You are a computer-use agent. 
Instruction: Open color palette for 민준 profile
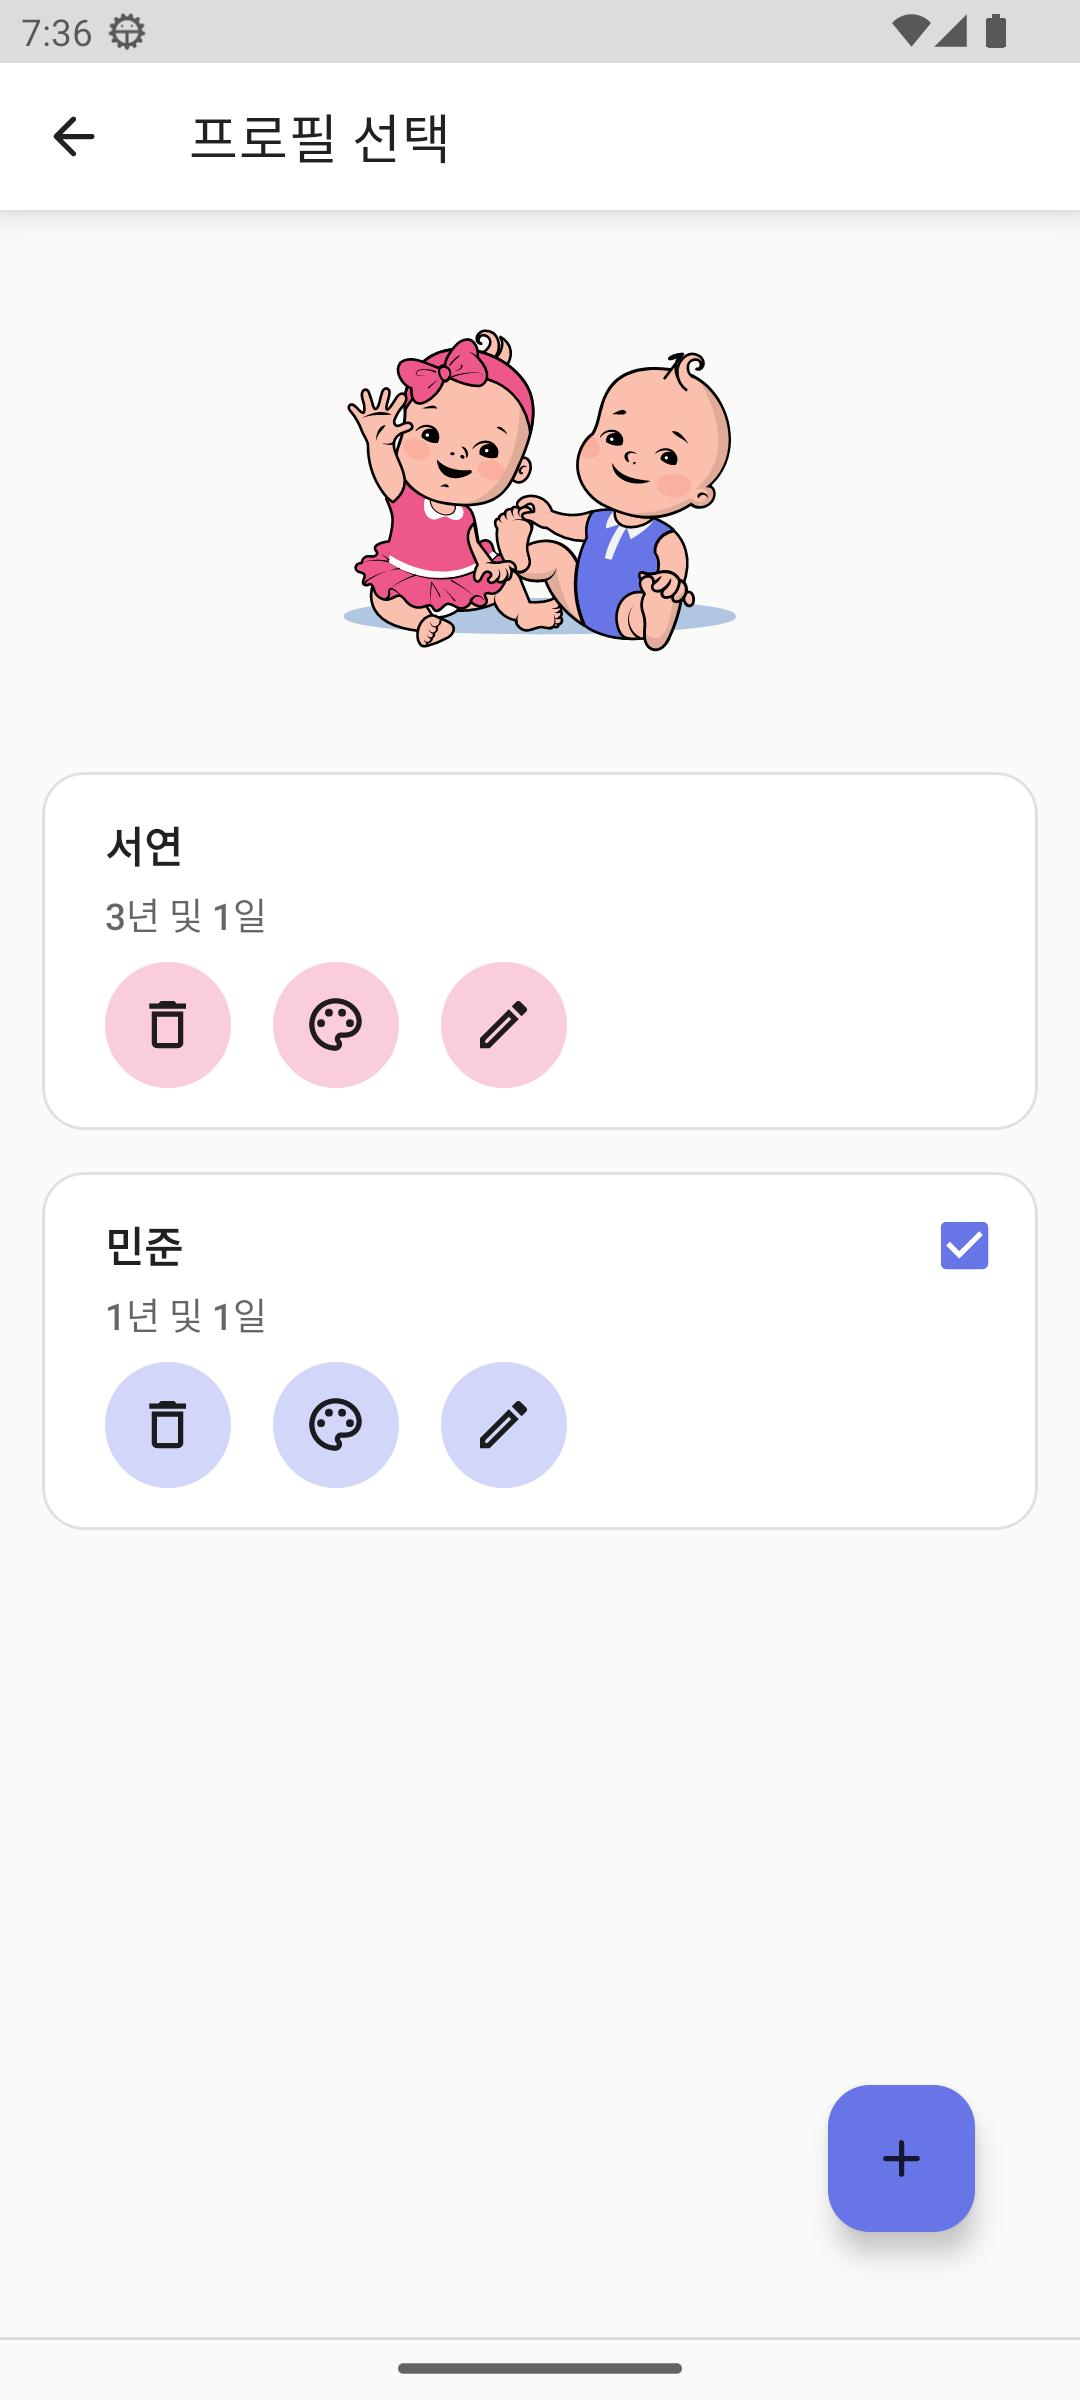point(336,1425)
